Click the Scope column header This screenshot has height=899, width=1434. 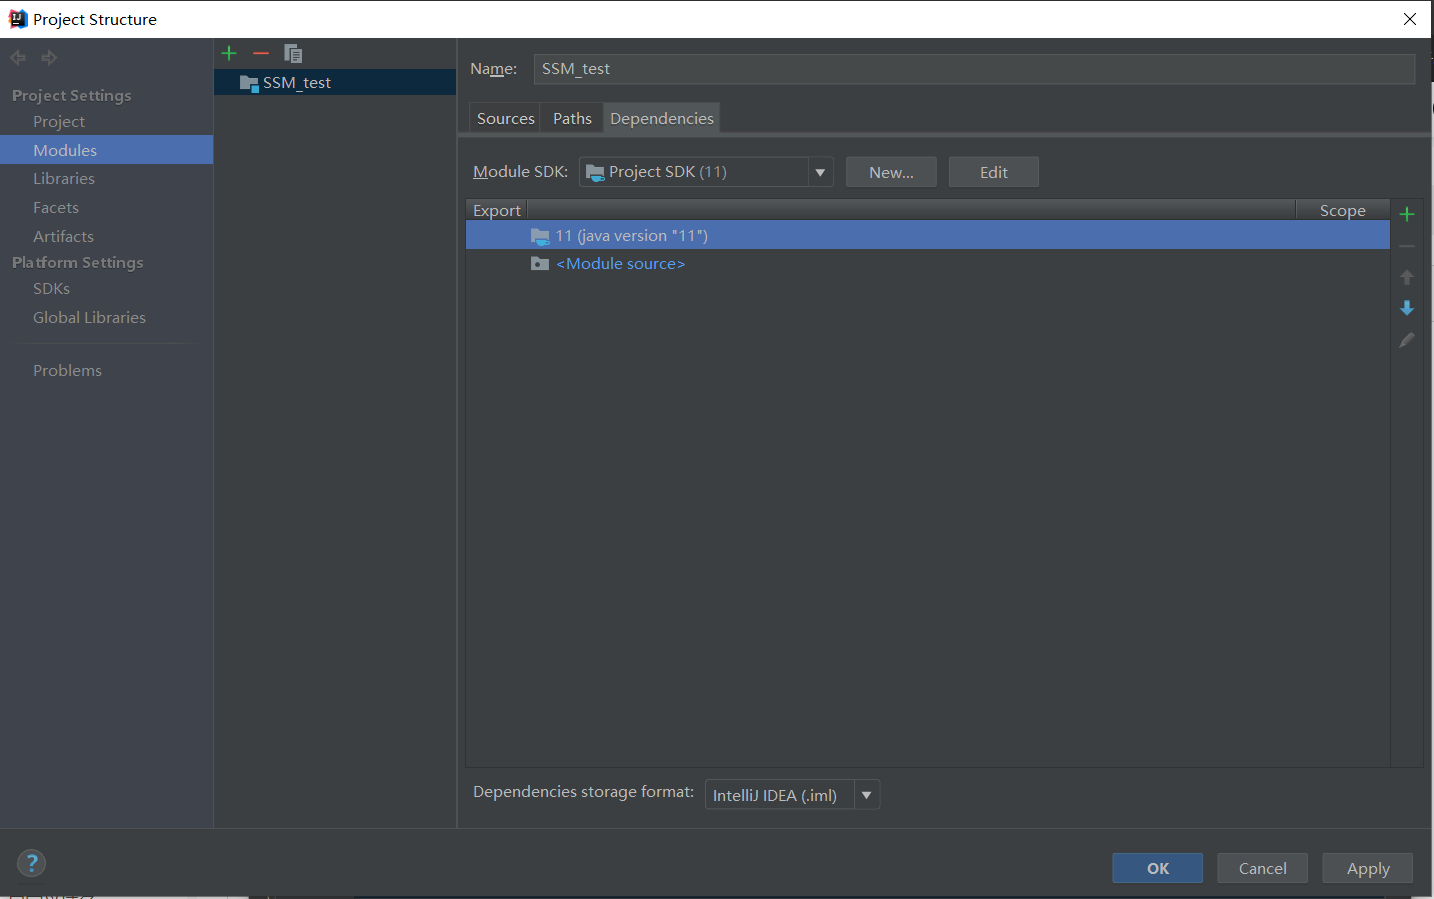(x=1342, y=210)
